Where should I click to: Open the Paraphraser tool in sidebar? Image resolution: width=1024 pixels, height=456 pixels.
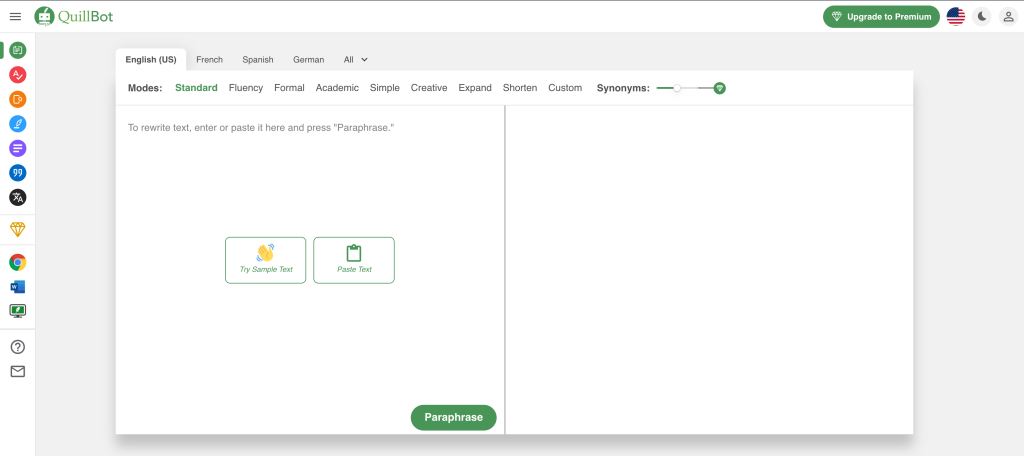click(x=18, y=50)
